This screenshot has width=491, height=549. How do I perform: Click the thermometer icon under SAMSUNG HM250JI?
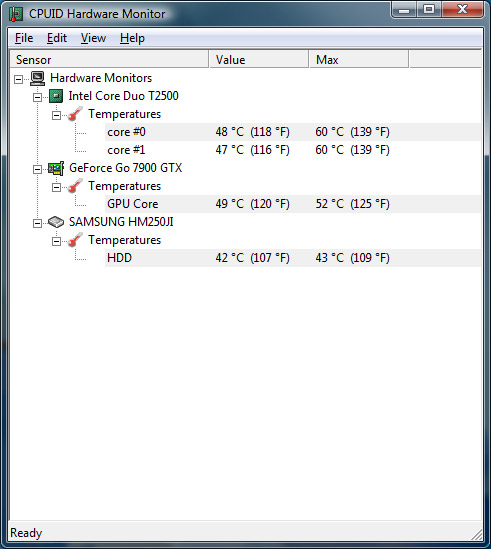click(x=75, y=240)
